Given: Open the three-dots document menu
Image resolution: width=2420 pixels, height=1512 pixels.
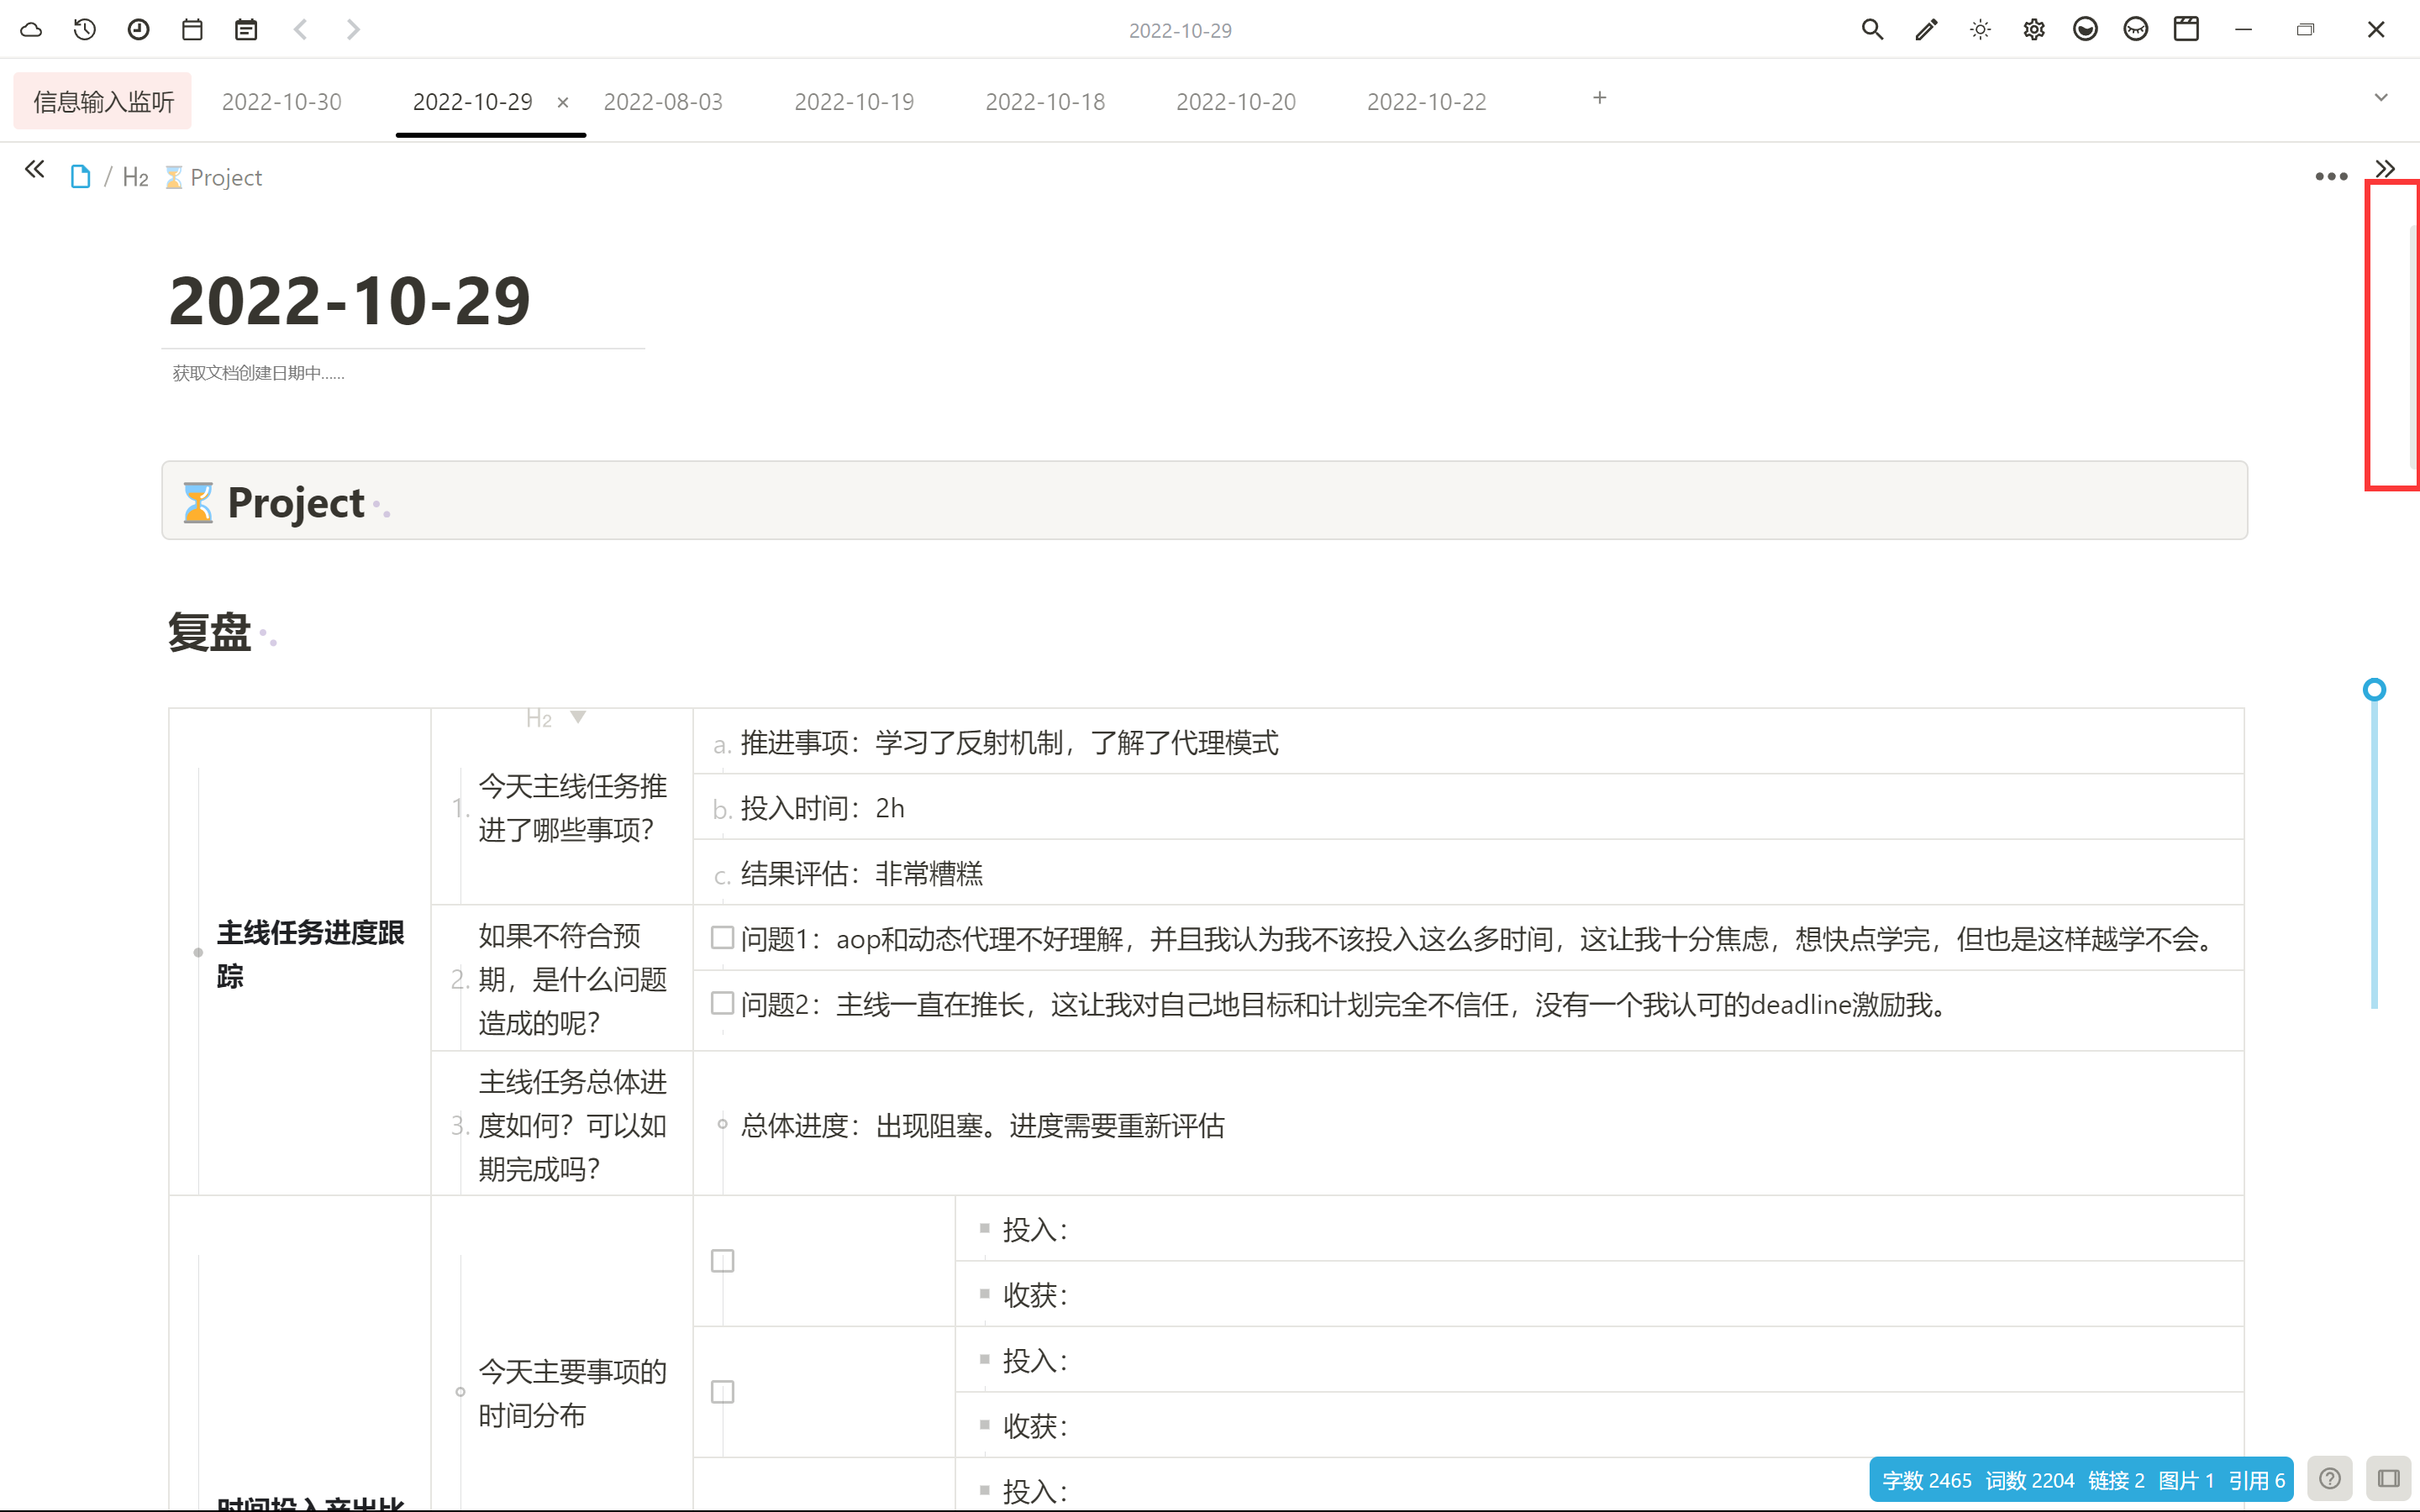Looking at the screenshot, I should click(2331, 177).
